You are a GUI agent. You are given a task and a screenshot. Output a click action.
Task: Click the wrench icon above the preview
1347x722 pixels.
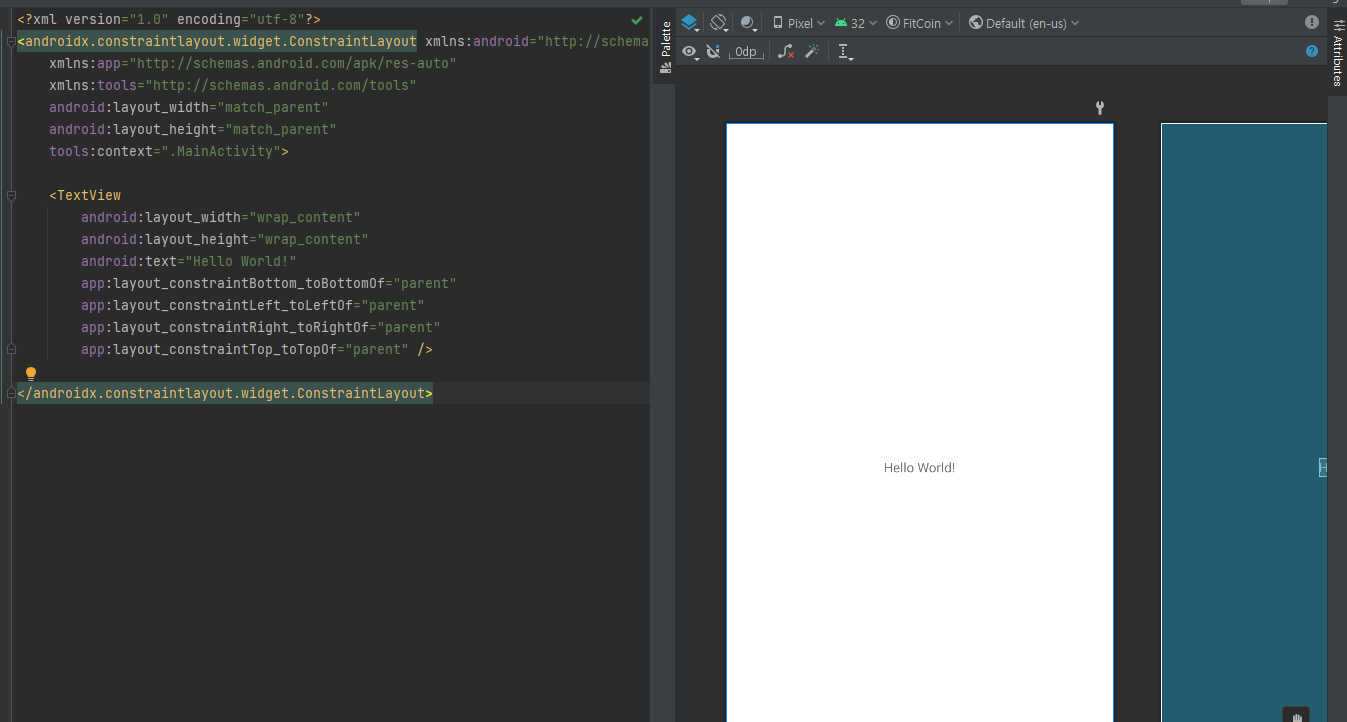click(1100, 108)
